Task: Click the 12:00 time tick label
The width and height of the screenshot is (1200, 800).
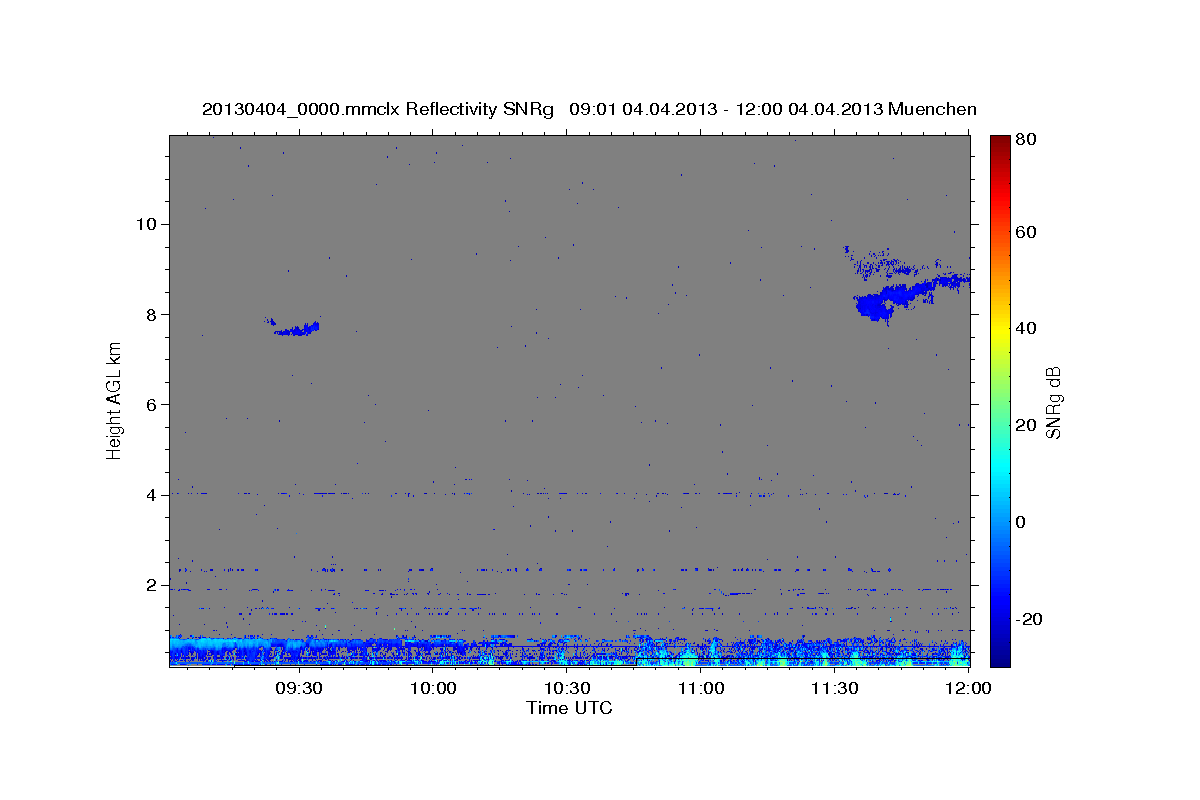Action: click(968, 689)
